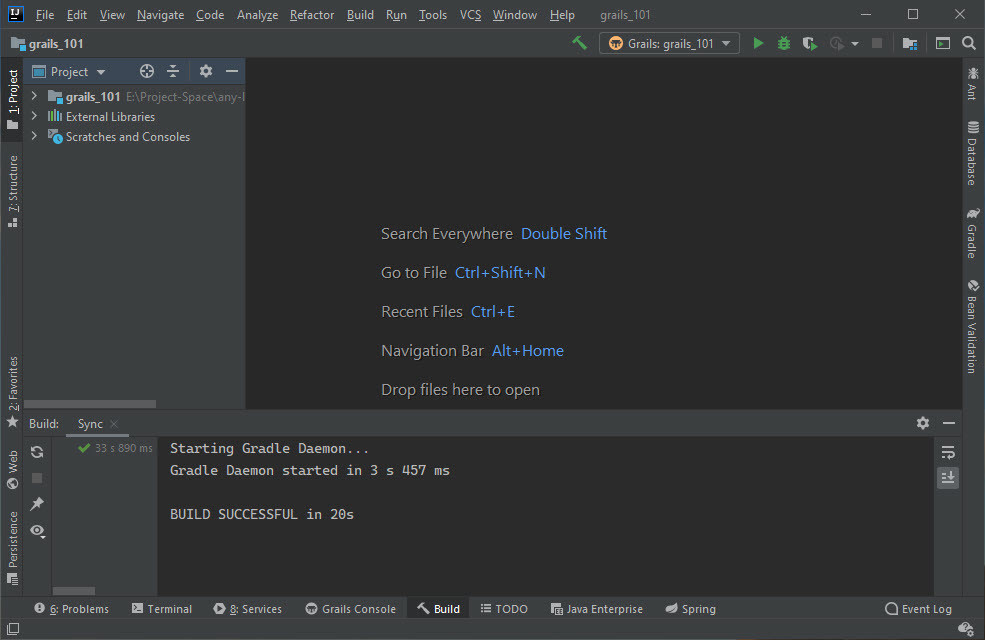Open the Navigate menu
This screenshot has width=985, height=640.
[x=160, y=14]
